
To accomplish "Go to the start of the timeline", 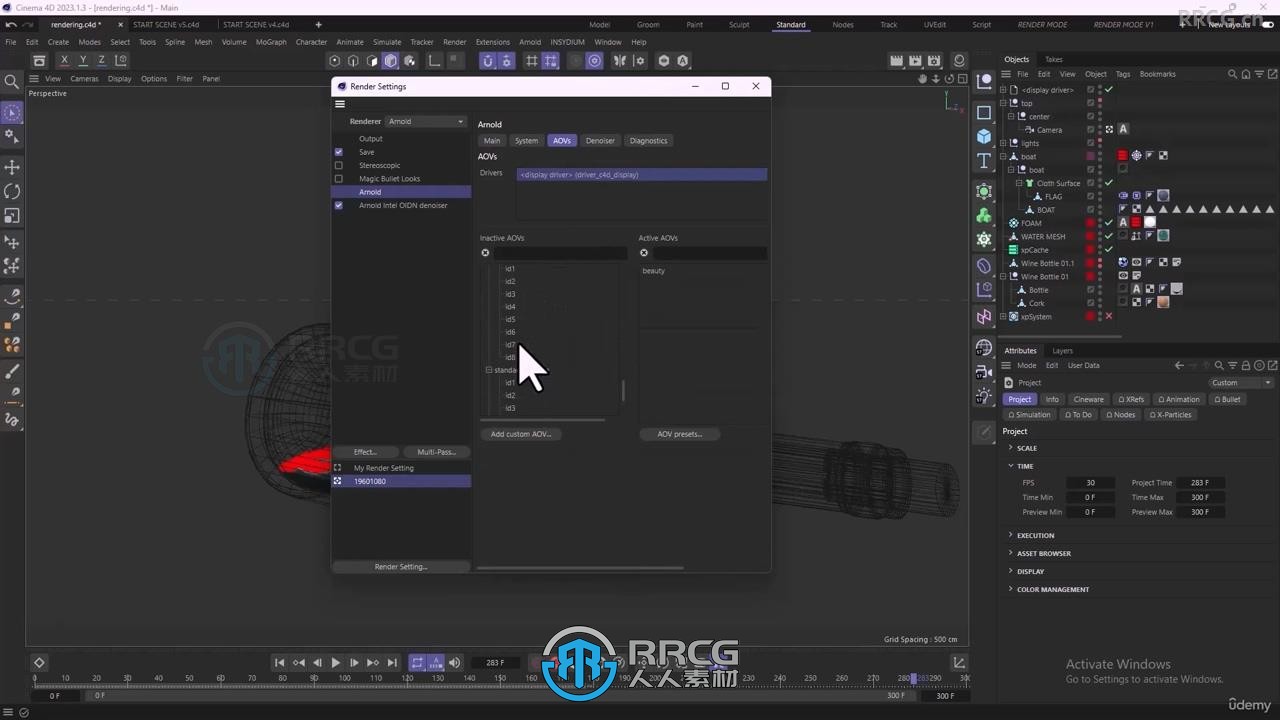I will pyautogui.click(x=279, y=663).
